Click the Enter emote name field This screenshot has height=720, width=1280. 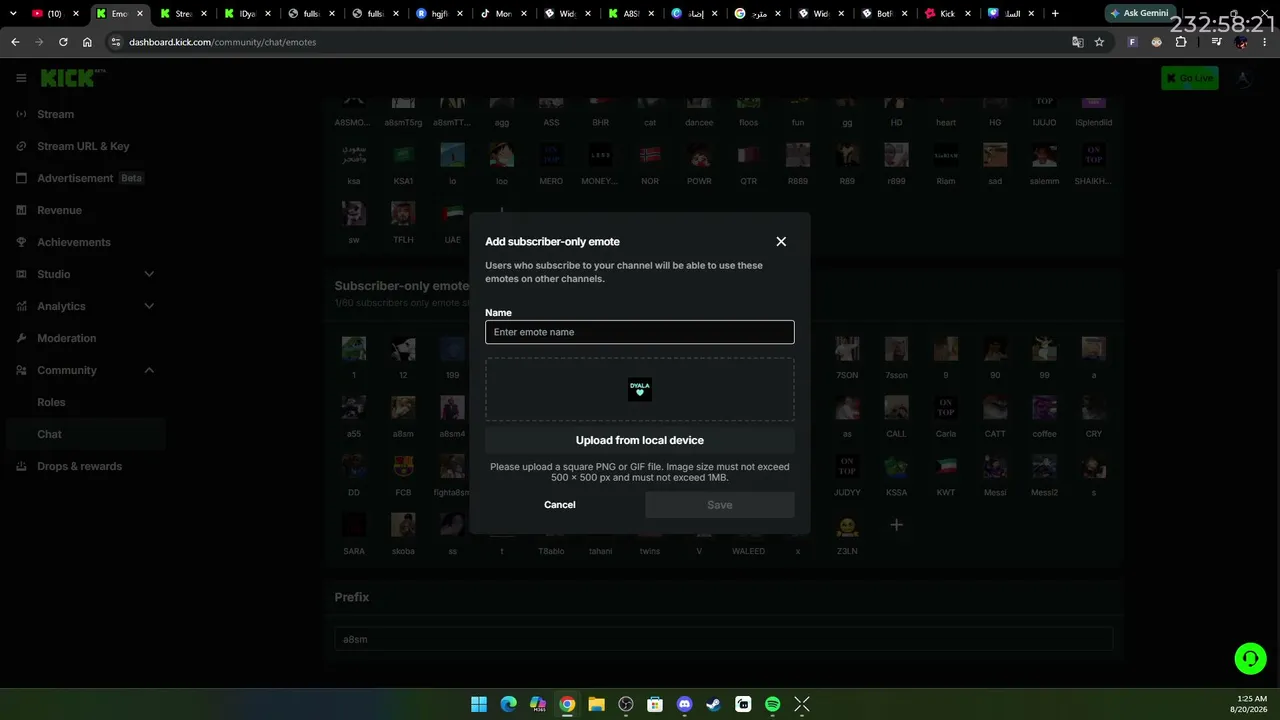pyautogui.click(x=640, y=332)
